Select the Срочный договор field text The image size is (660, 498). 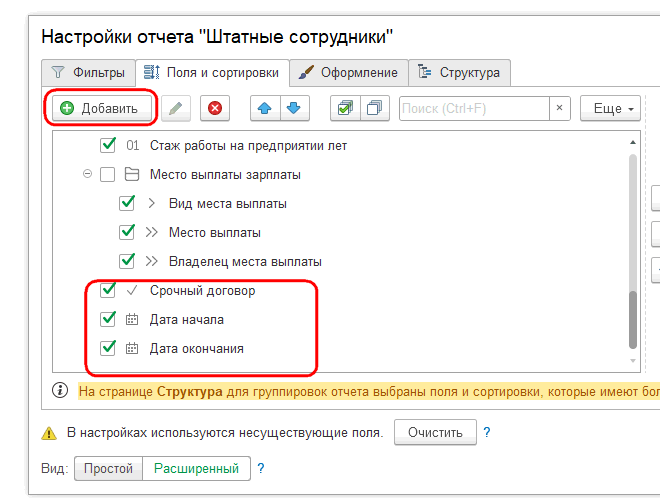[x=202, y=290]
